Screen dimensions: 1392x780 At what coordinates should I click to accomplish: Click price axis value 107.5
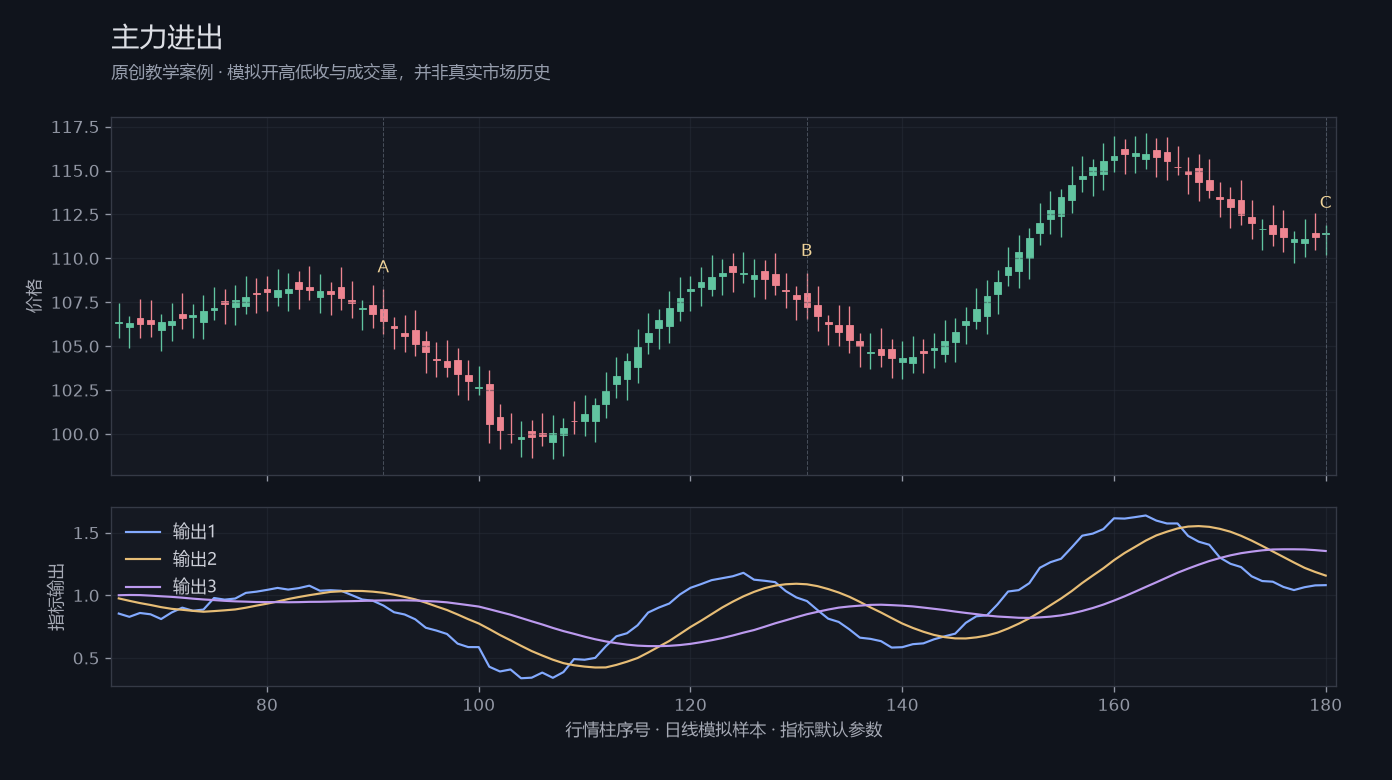click(75, 303)
